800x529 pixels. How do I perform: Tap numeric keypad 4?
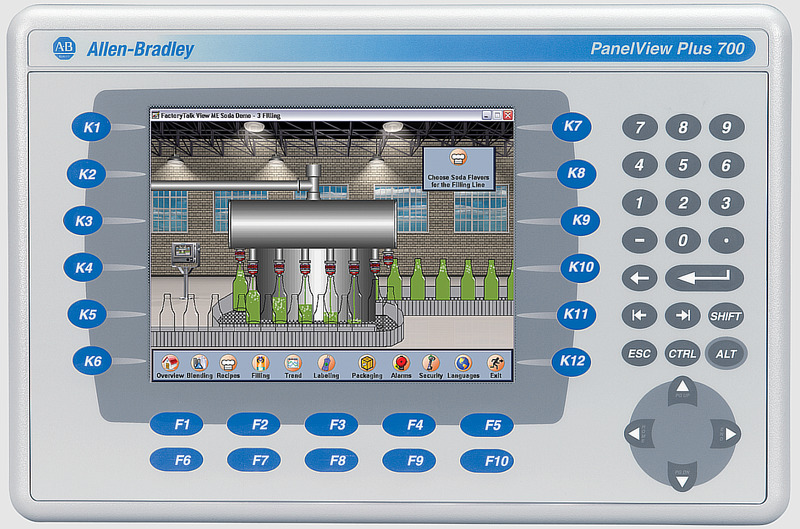pos(640,165)
